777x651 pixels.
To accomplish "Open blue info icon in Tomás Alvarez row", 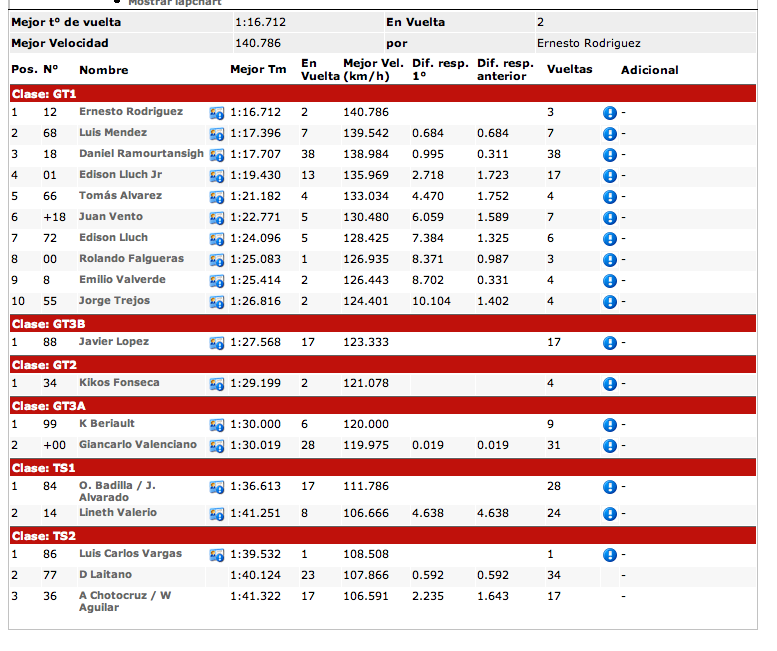I will pos(609,197).
